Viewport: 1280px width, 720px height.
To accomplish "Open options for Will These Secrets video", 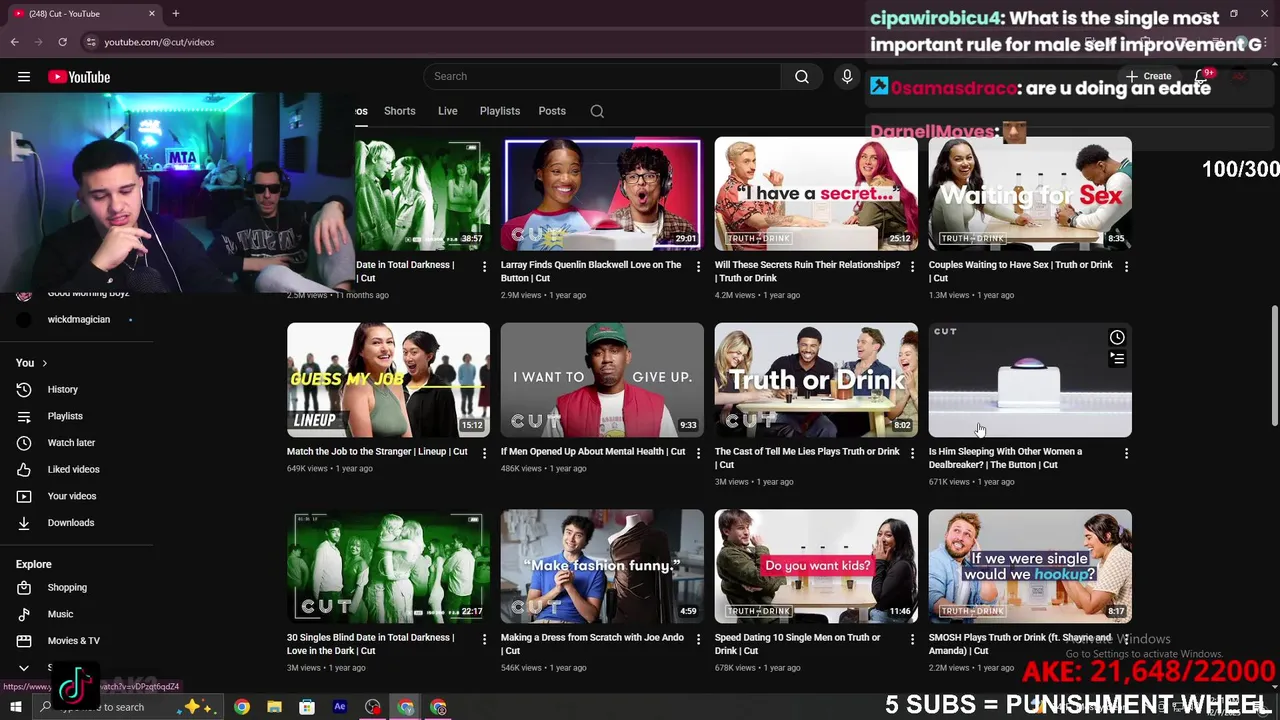I will (912, 267).
